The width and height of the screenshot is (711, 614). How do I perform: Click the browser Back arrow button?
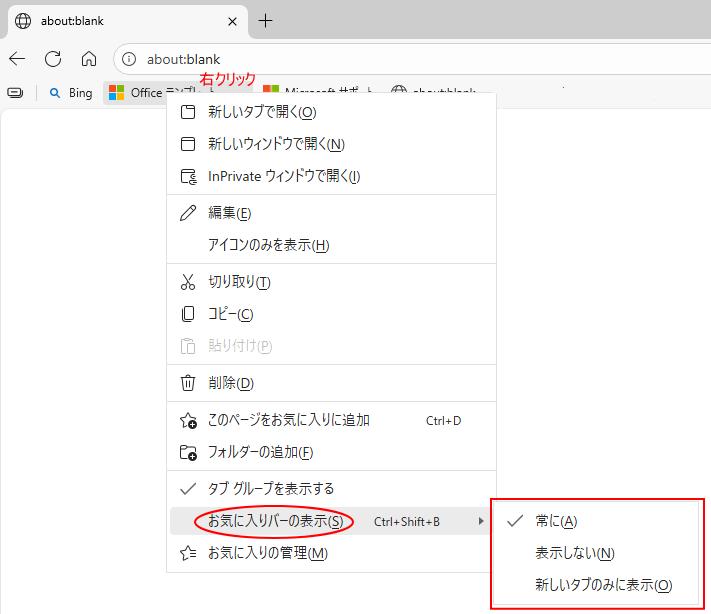[x=18, y=59]
